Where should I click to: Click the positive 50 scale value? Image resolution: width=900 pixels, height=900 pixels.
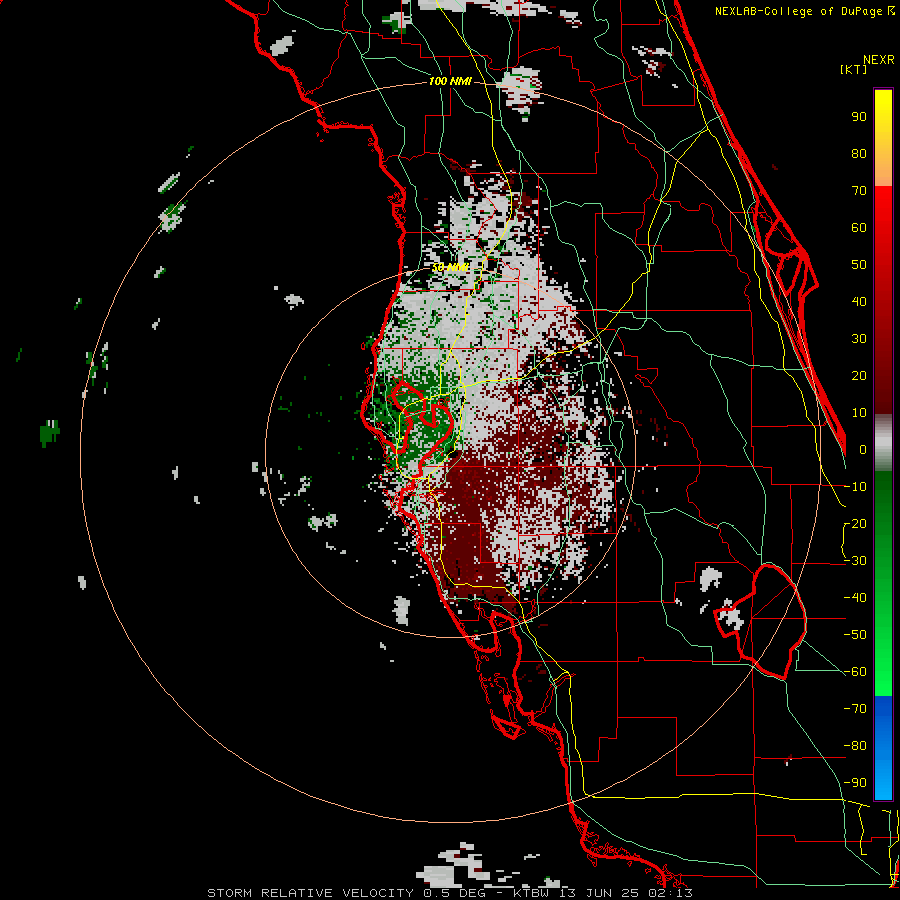(859, 265)
